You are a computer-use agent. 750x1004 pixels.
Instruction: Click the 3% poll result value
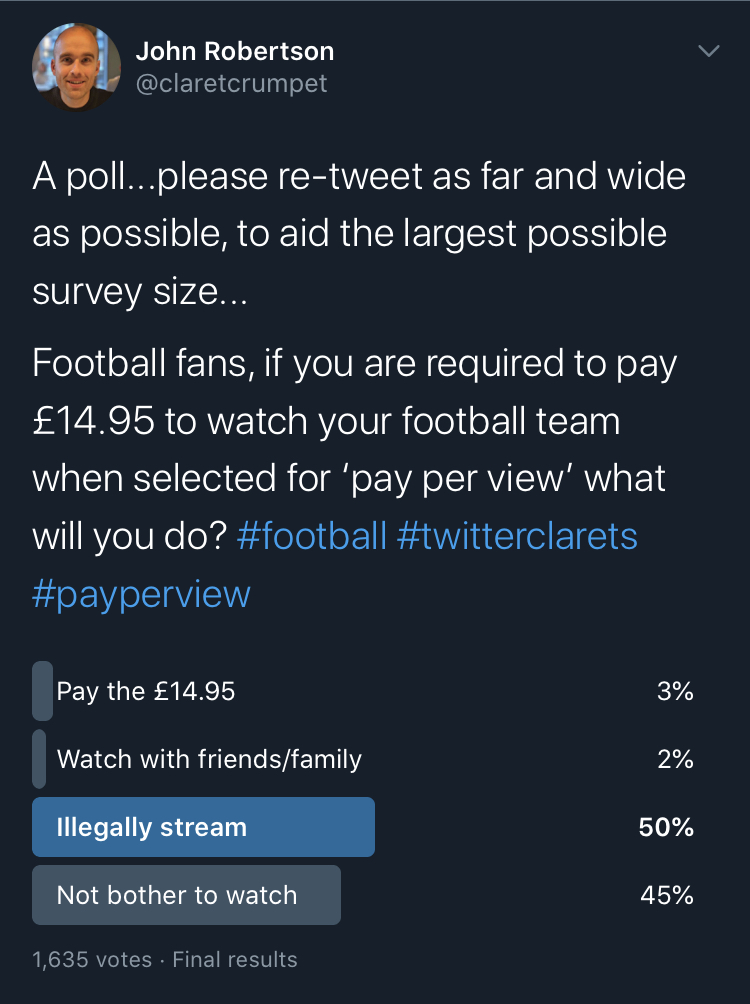pyautogui.click(x=675, y=691)
